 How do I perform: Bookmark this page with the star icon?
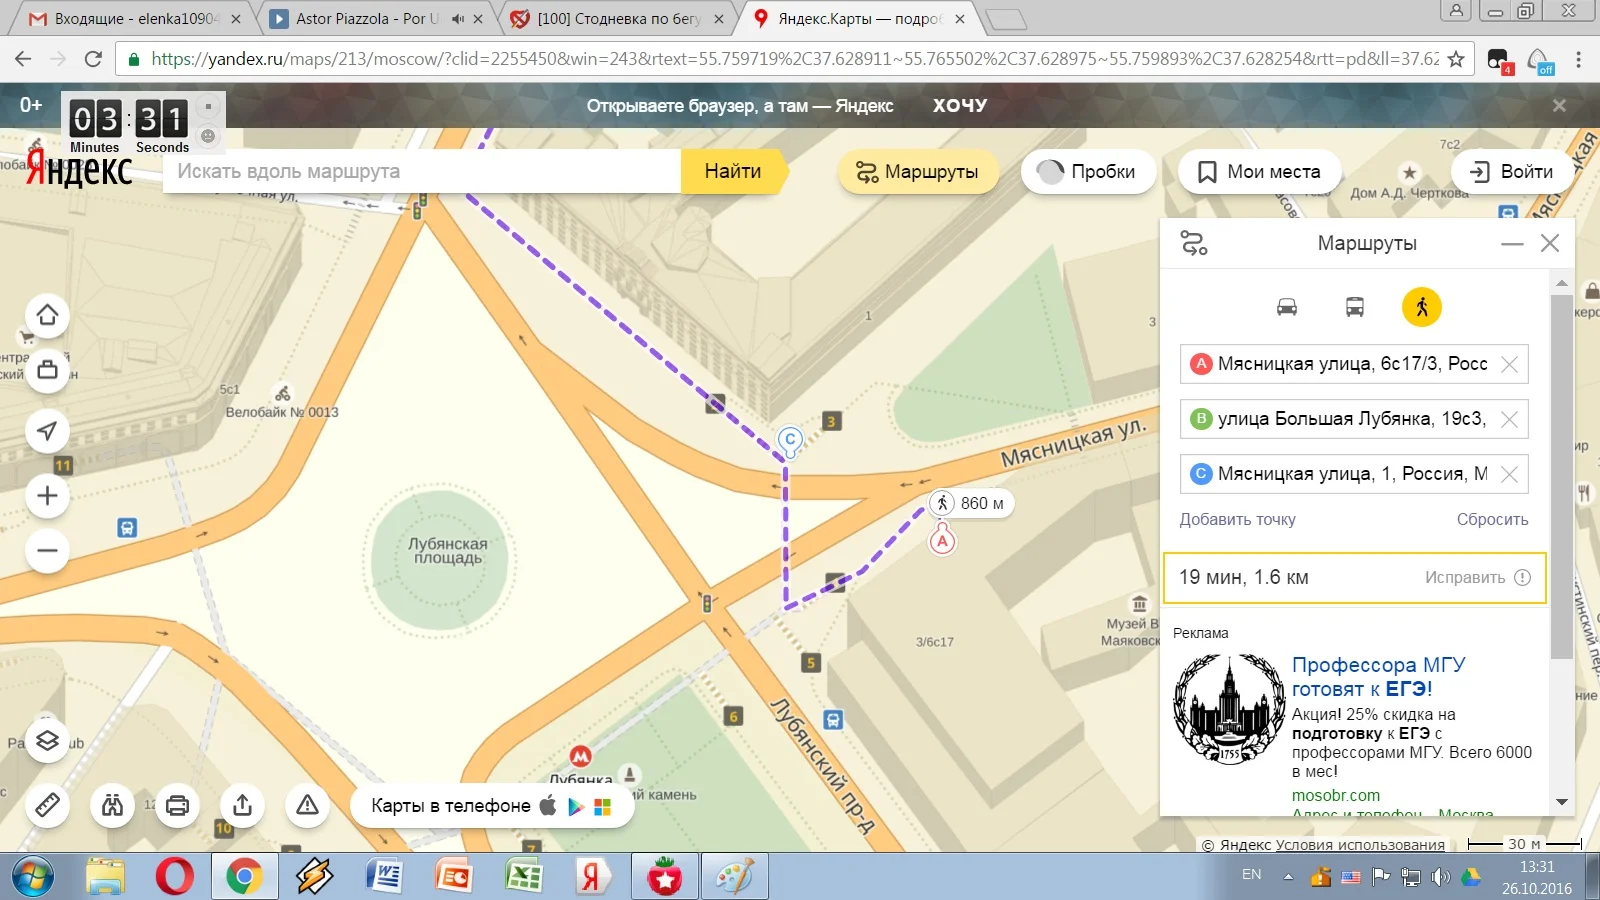[x=1456, y=59]
